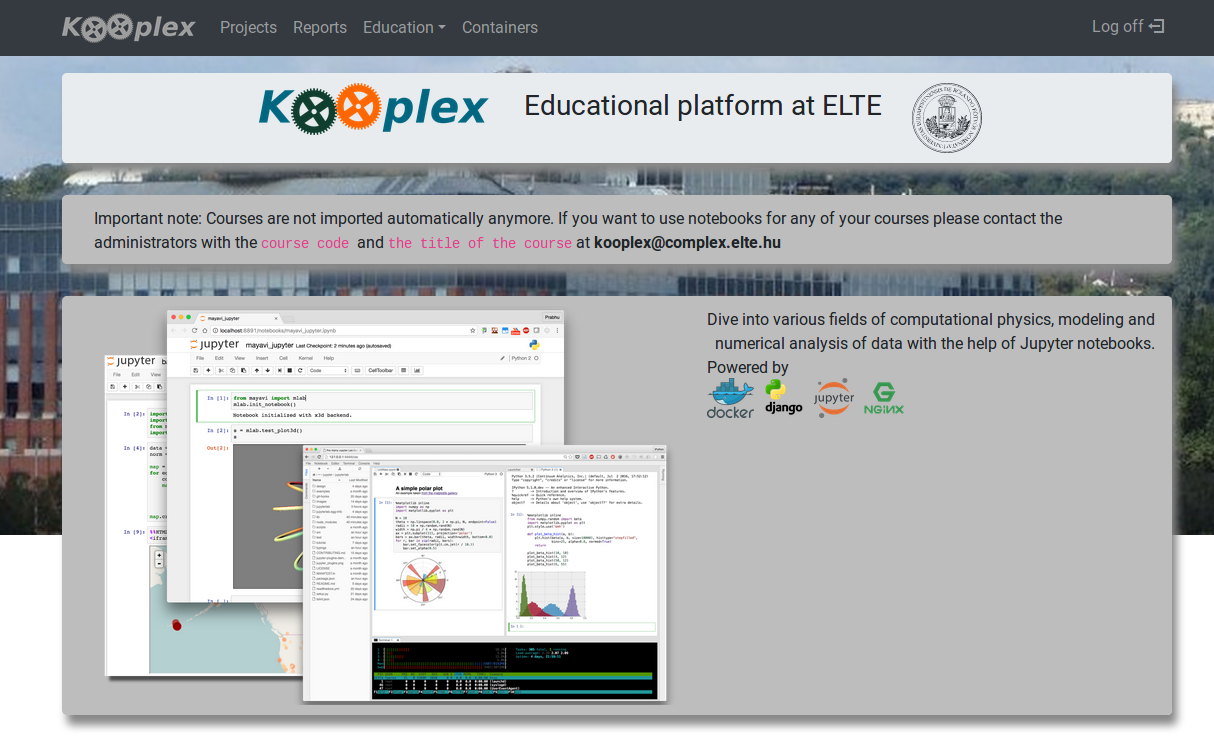
Task: Expand the Education dropdown menu
Action: click(x=404, y=27)
